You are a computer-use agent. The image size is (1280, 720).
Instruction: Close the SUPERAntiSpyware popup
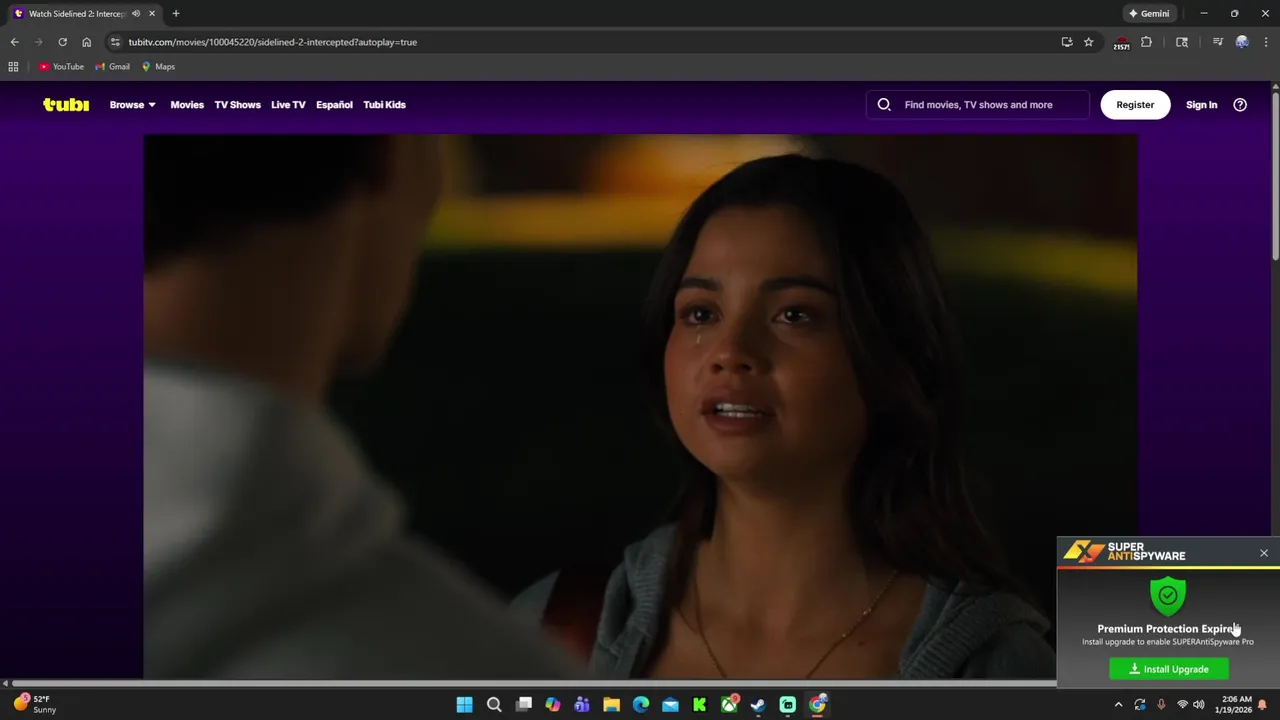[x=1264, y=553]
